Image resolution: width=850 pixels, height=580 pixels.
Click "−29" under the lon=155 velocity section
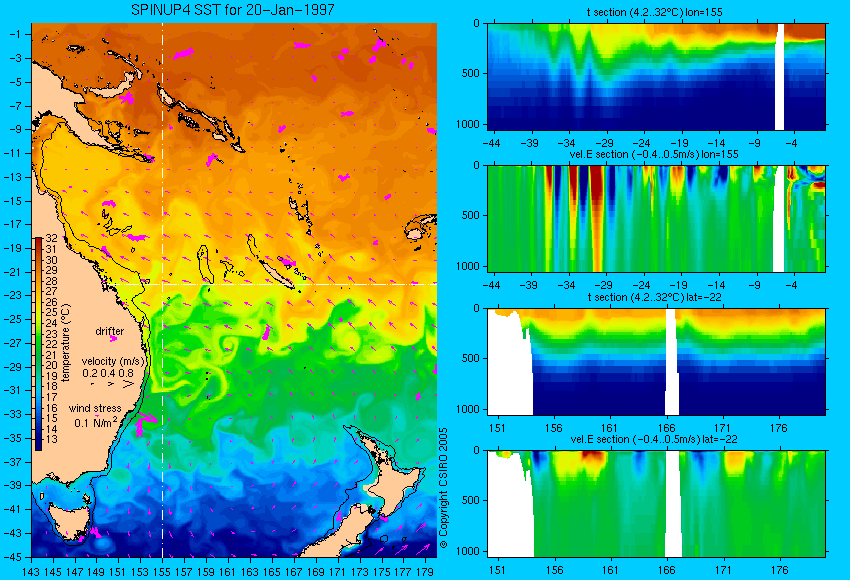604,285
